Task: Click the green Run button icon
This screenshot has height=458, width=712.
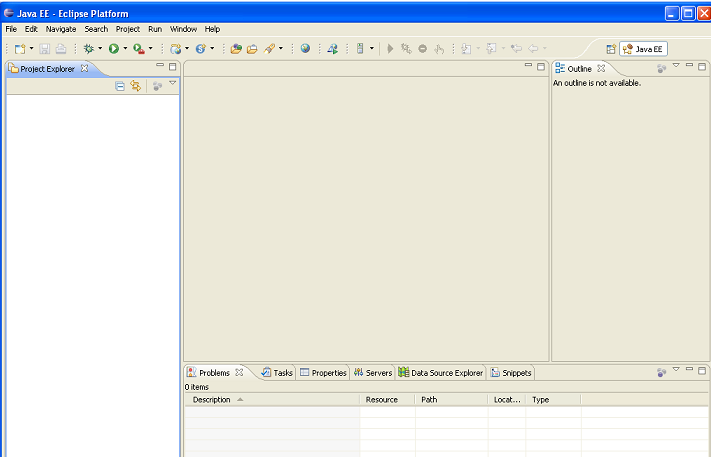Action: point(114,48)
